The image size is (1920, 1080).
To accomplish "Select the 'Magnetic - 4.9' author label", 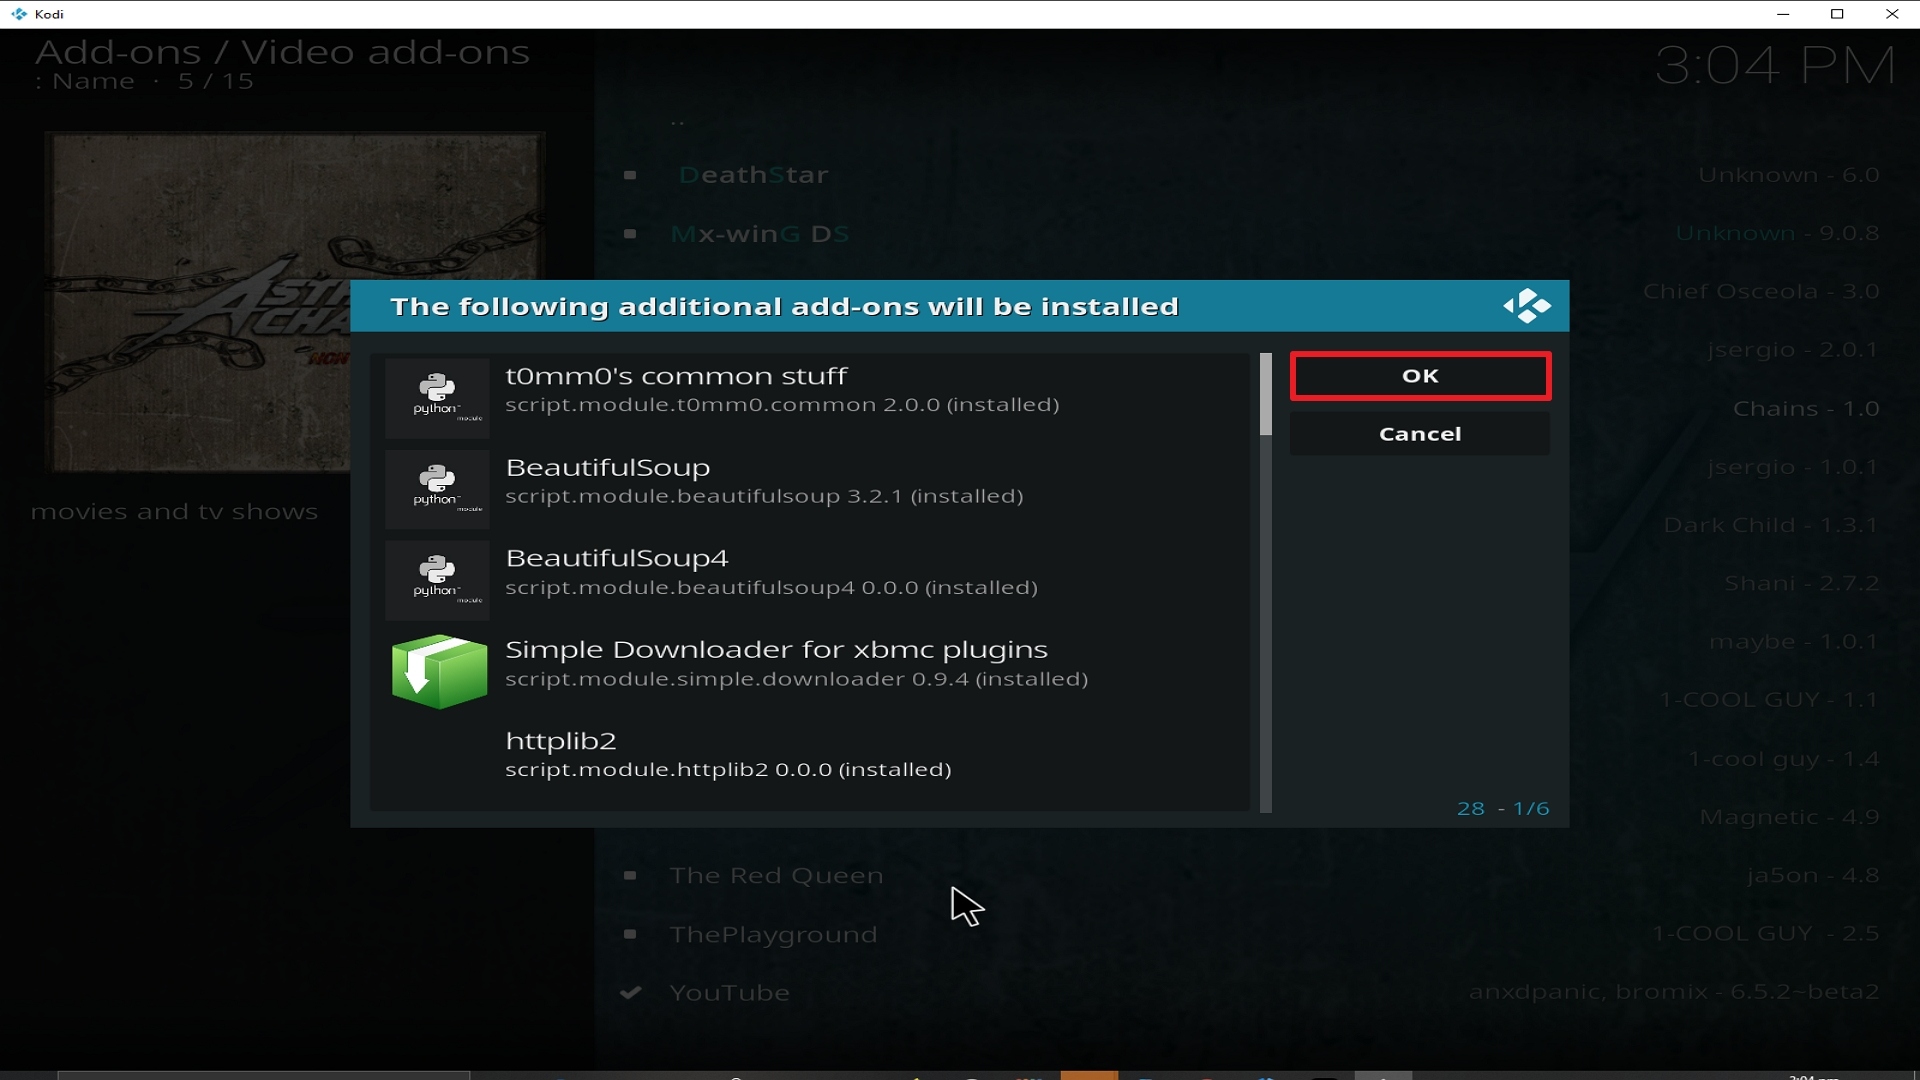I will pos(1790,818).
